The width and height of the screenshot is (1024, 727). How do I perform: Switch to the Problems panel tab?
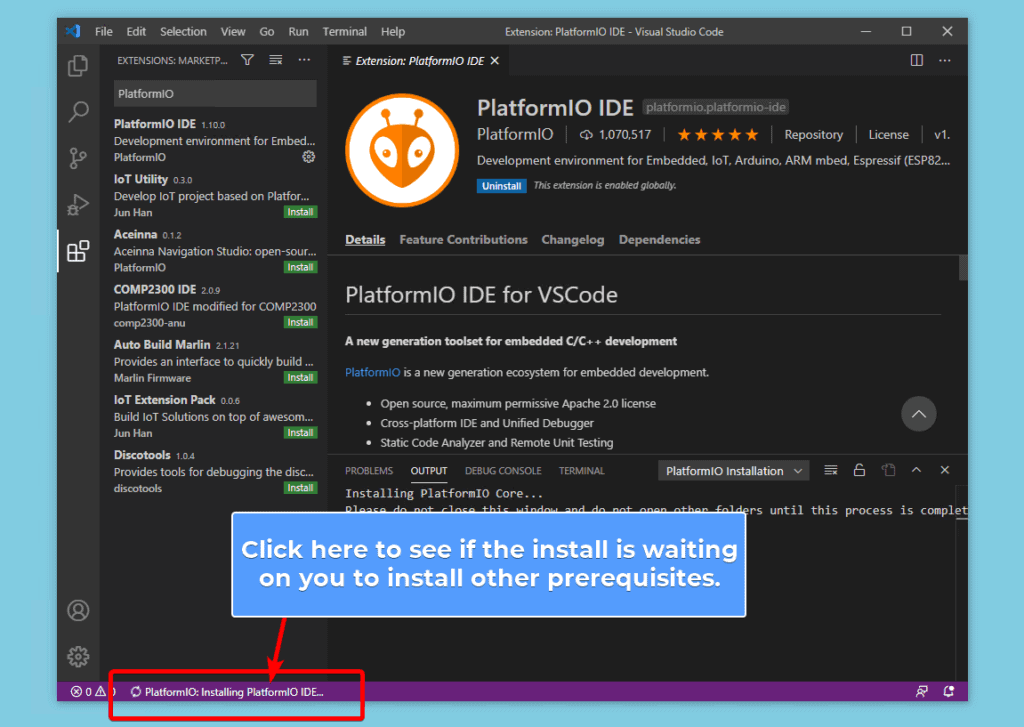click(x=369, y=471)
